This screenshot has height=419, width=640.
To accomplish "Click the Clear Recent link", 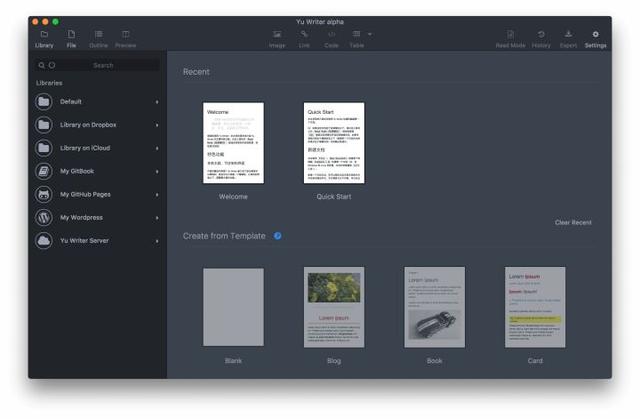I will [573, 222].
